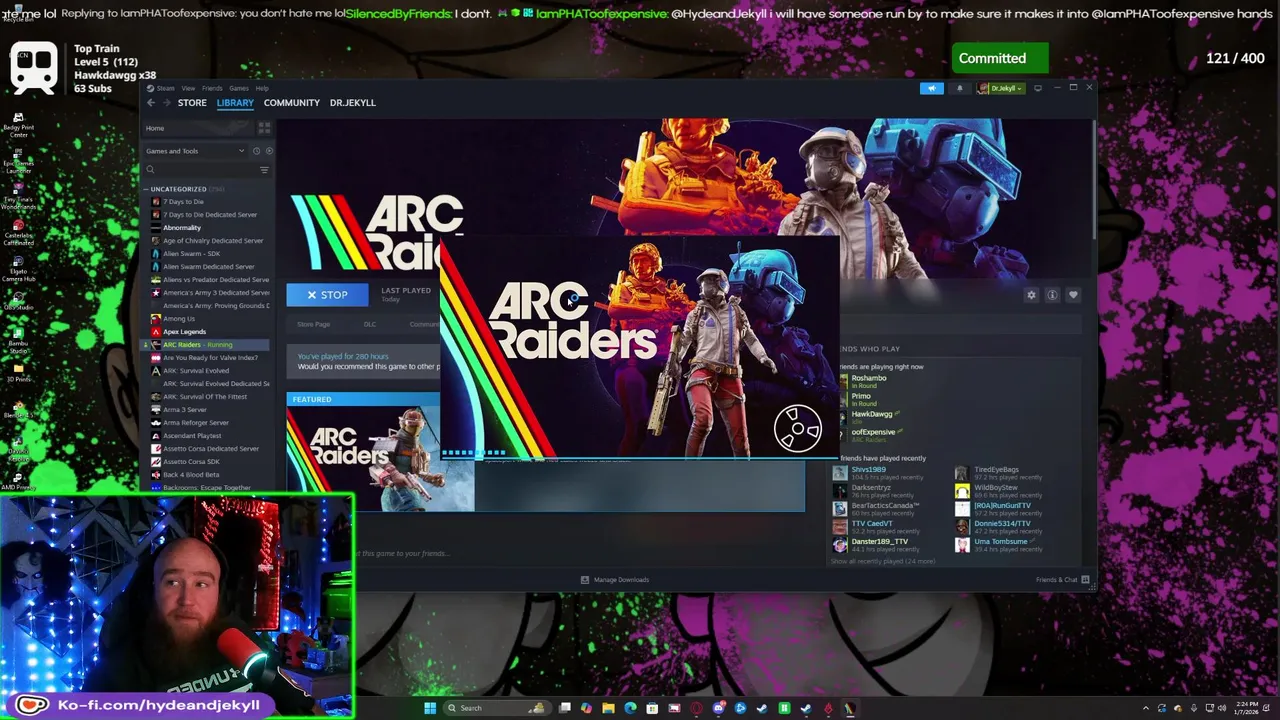Open ARC Raiders DLC link
Viewport: 1280px width, 720px height.
pyautogui.click(x=370, y=324)
